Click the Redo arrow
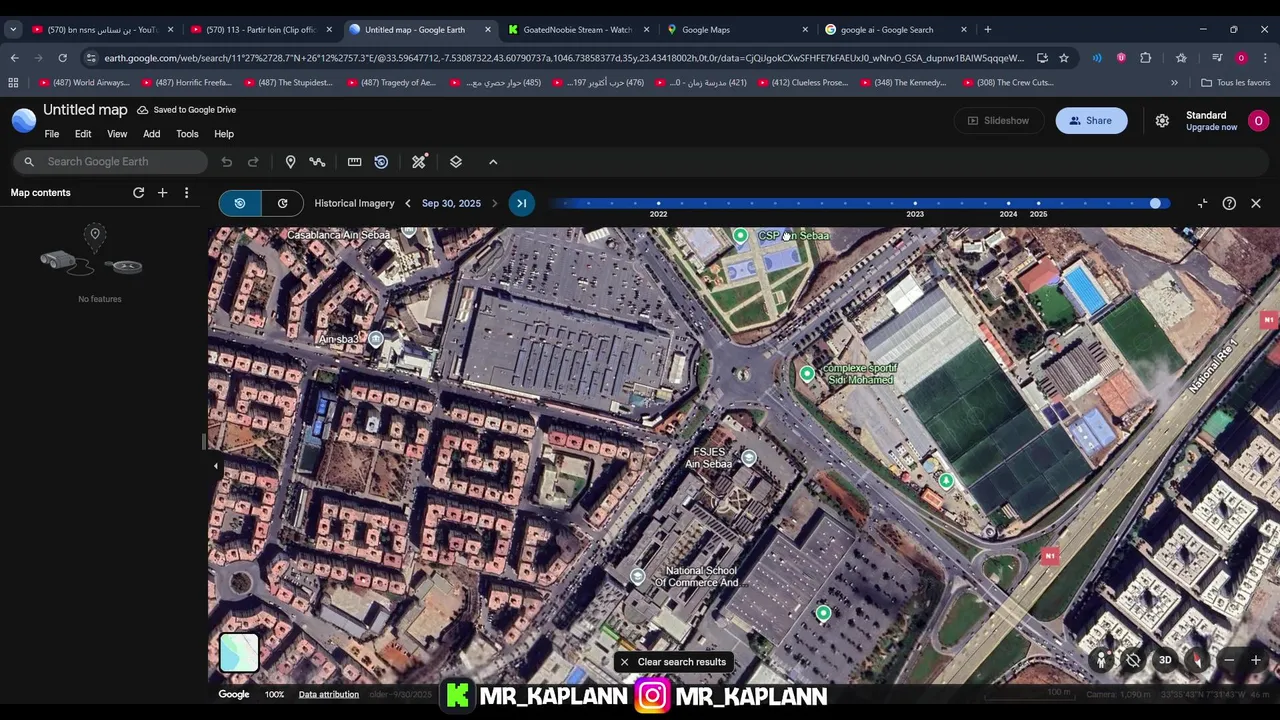The width and height of the screenshot is (1280, 720). (x=253, y=162)
